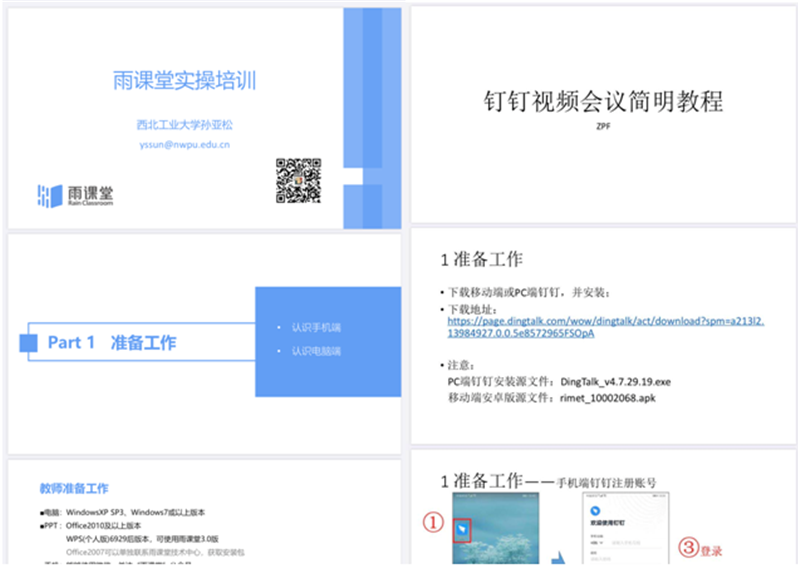Select the DingTalk_v4.7.29.19.exe file name text
The width and height of the screenshot is (800, 568).
pyautogui.click(x=615, y=382)
